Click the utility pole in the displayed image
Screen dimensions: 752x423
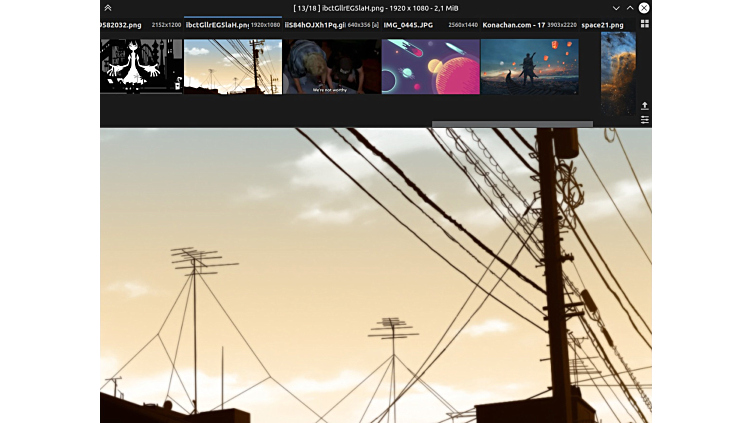(x=552, y=270)
